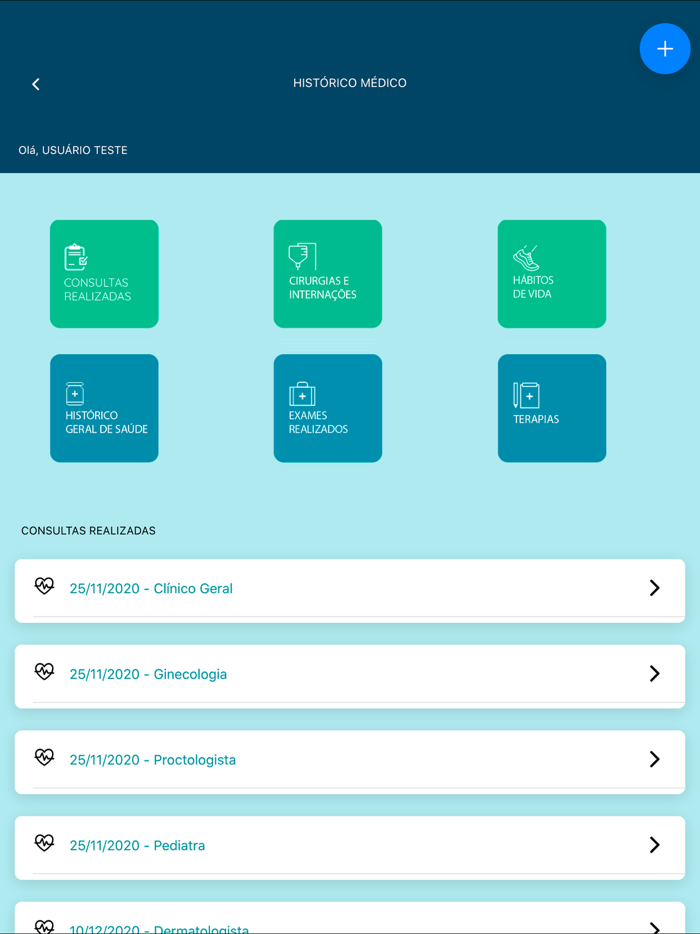Expand Ginecologia row chevron
Viewport: 700px width, 934px height.
point(655,674)
